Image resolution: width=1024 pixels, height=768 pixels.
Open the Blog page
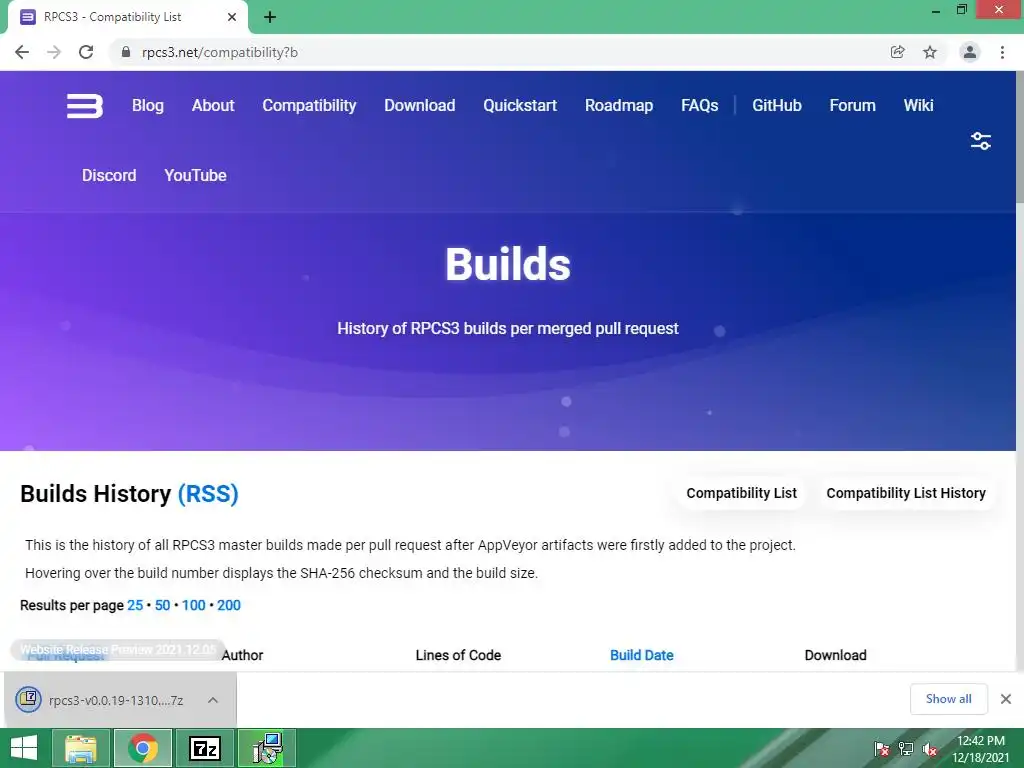pos(148,105)
